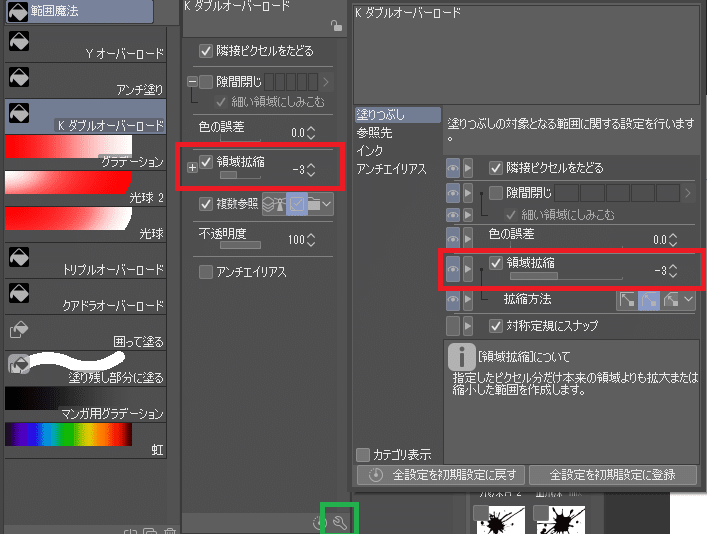707x534 pixels.
Task: Click 全設定を初期設定に登録 button
Action: [613, 475]
